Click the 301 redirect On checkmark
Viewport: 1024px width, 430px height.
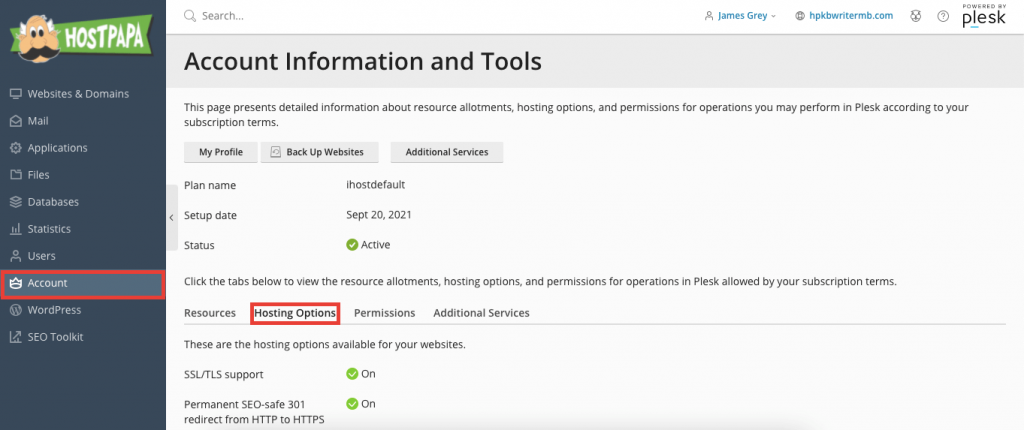pyautogui.click(x=352, y=403)
